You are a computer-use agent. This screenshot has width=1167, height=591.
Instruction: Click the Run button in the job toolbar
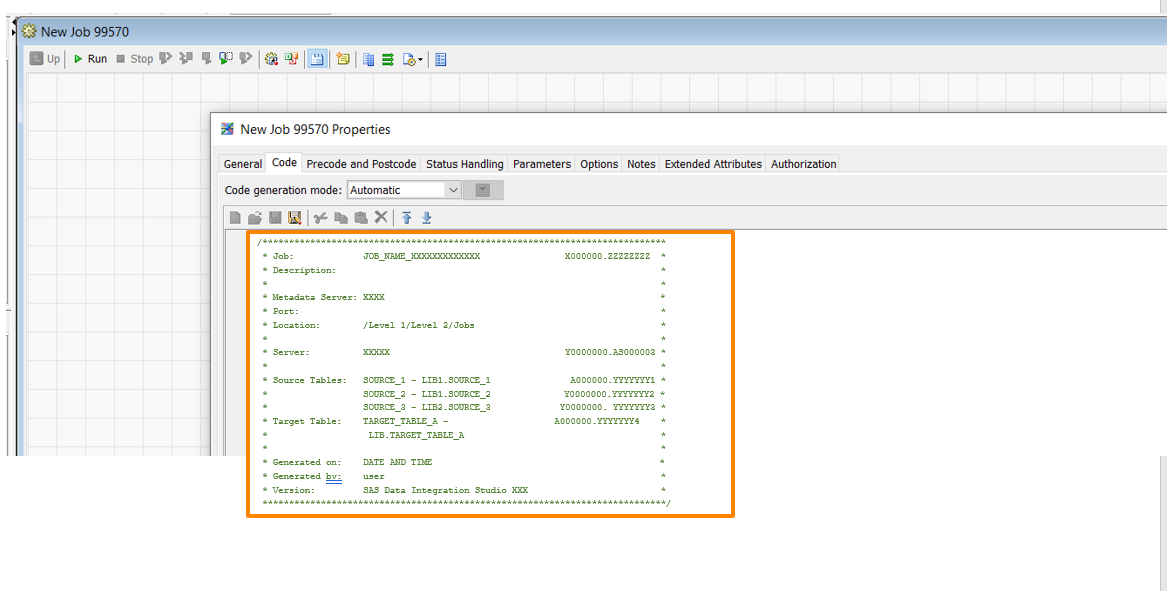point(89,59)
